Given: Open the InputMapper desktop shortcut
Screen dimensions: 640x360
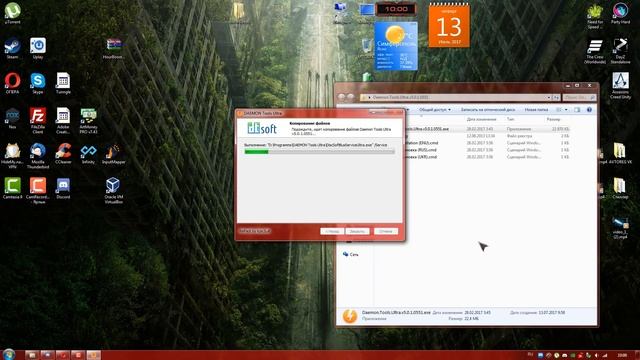Looking at the screenshot, I should (113, 153).
